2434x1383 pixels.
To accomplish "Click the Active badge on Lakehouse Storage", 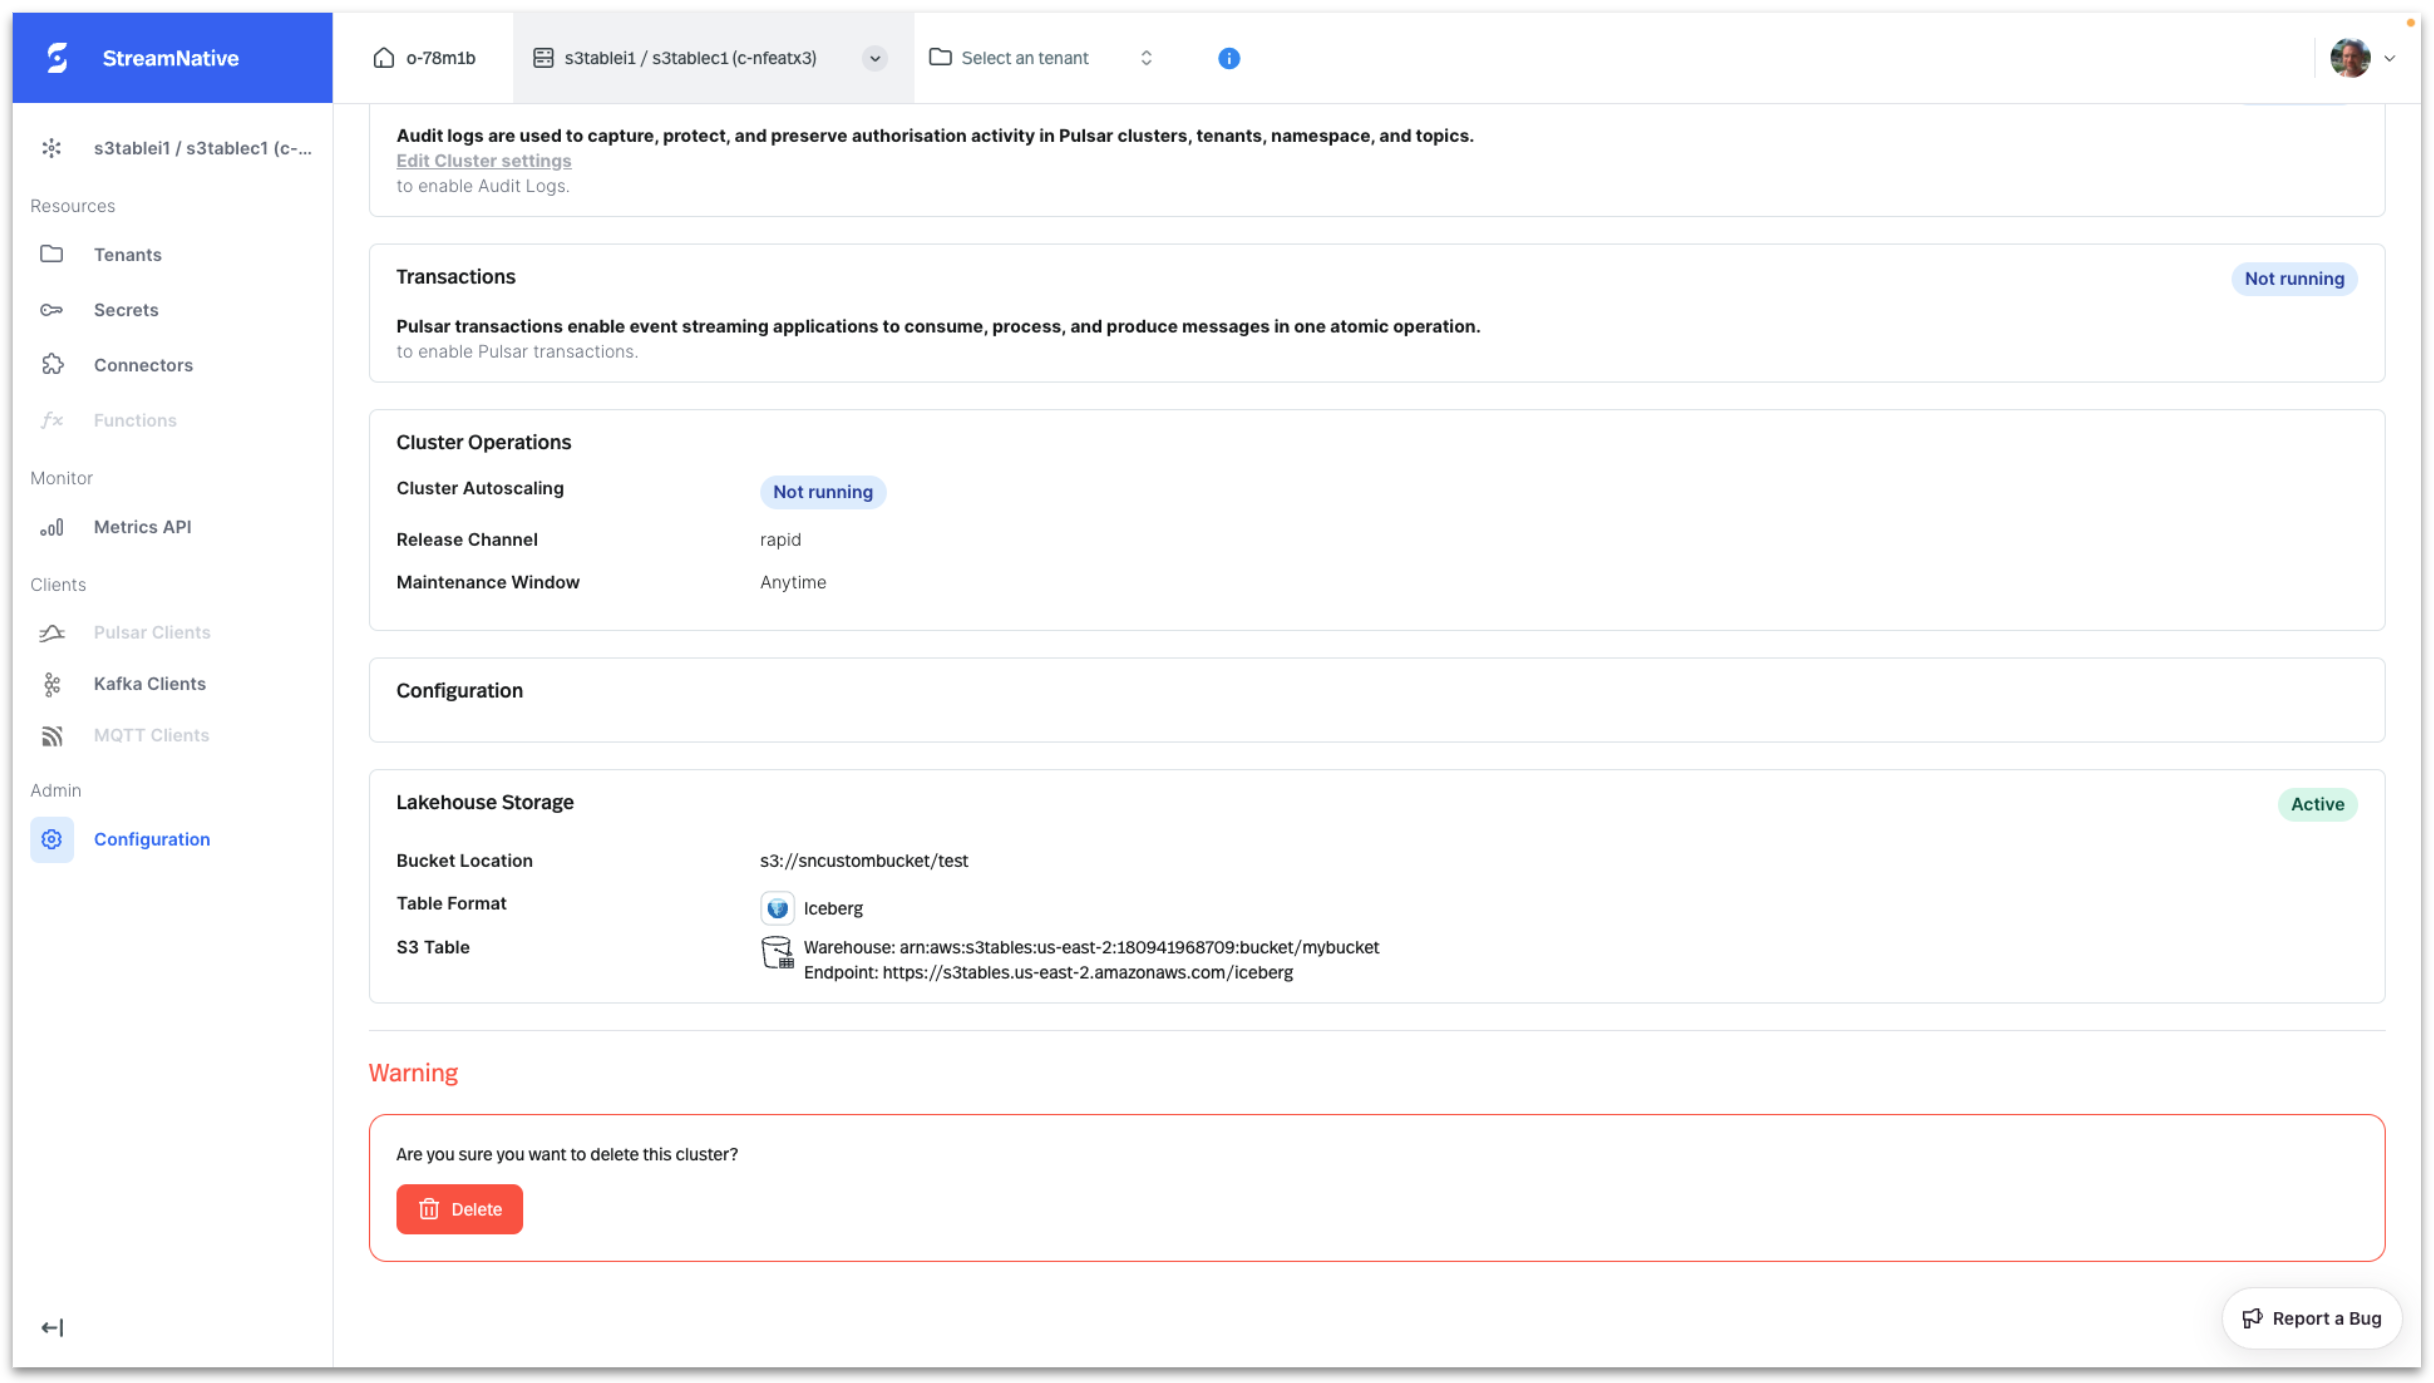I will click(x=2316, y=804).
